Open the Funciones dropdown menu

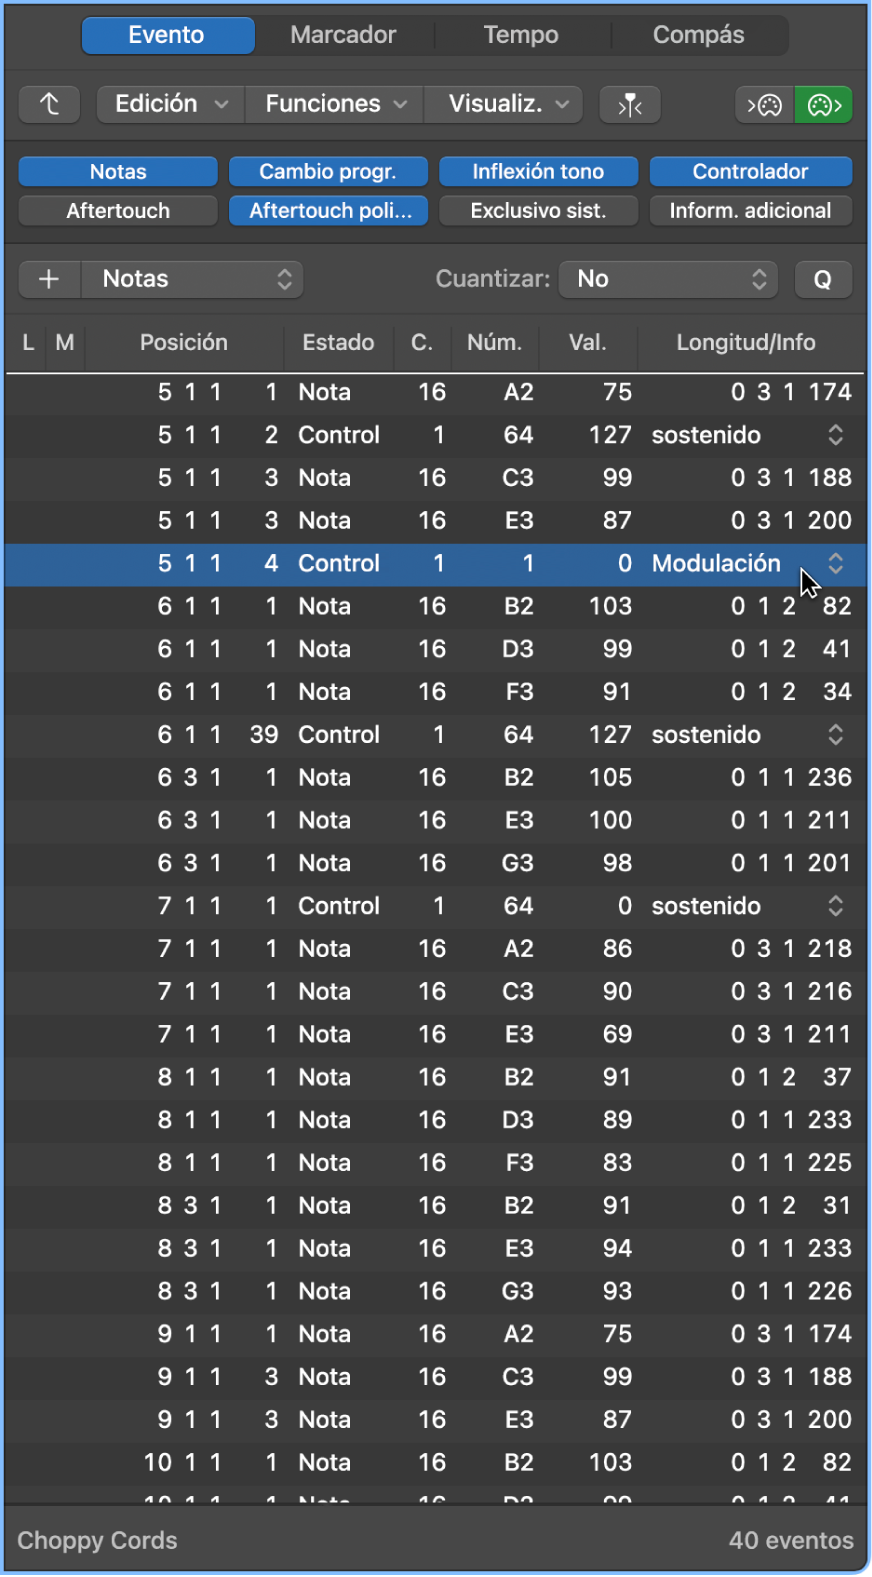pos(335,104)
